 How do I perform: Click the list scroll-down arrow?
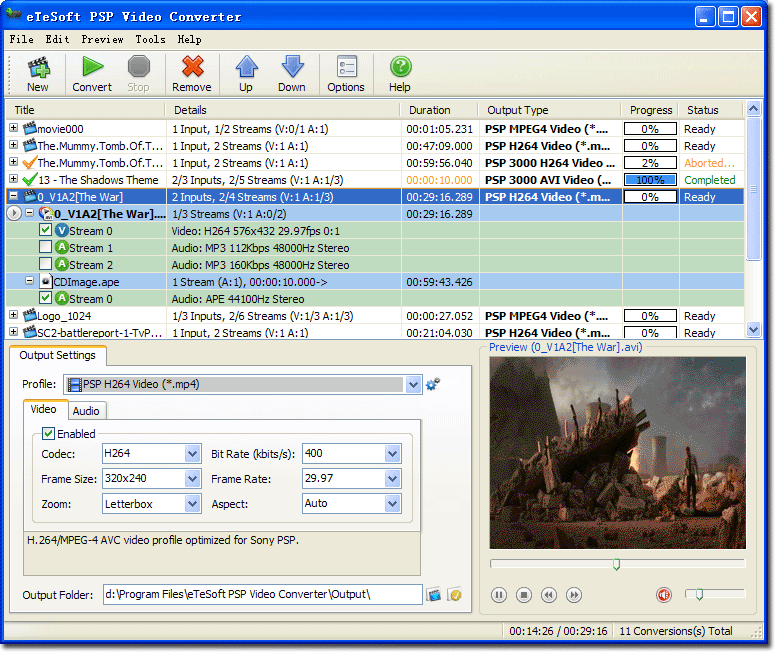754,329
